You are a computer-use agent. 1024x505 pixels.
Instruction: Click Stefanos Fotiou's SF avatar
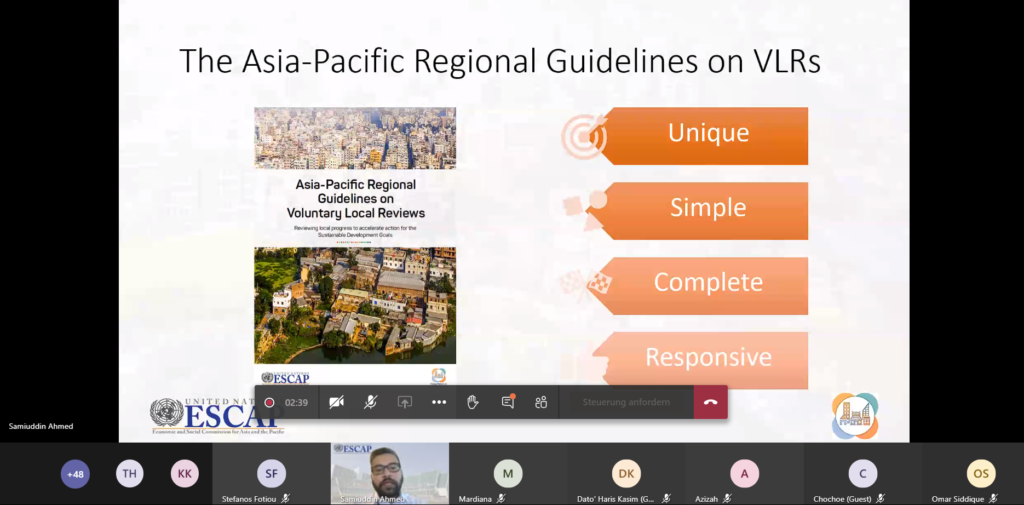(x=271, y=473)
